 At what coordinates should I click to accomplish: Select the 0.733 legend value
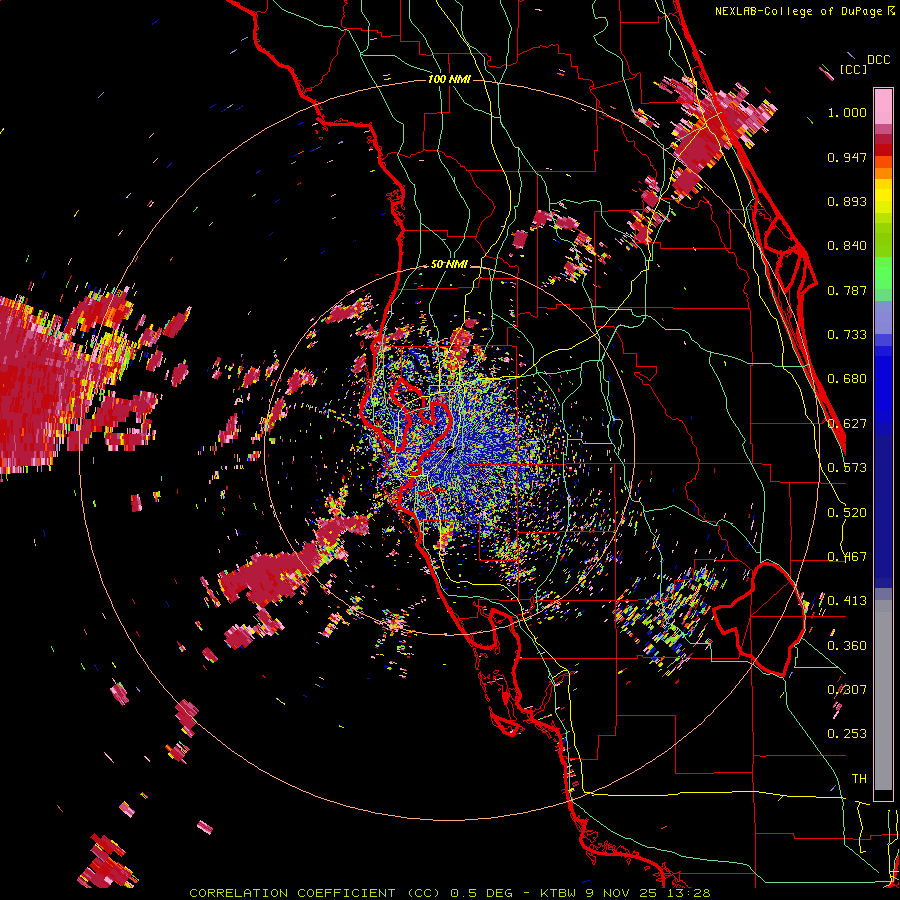pos(847,335)
